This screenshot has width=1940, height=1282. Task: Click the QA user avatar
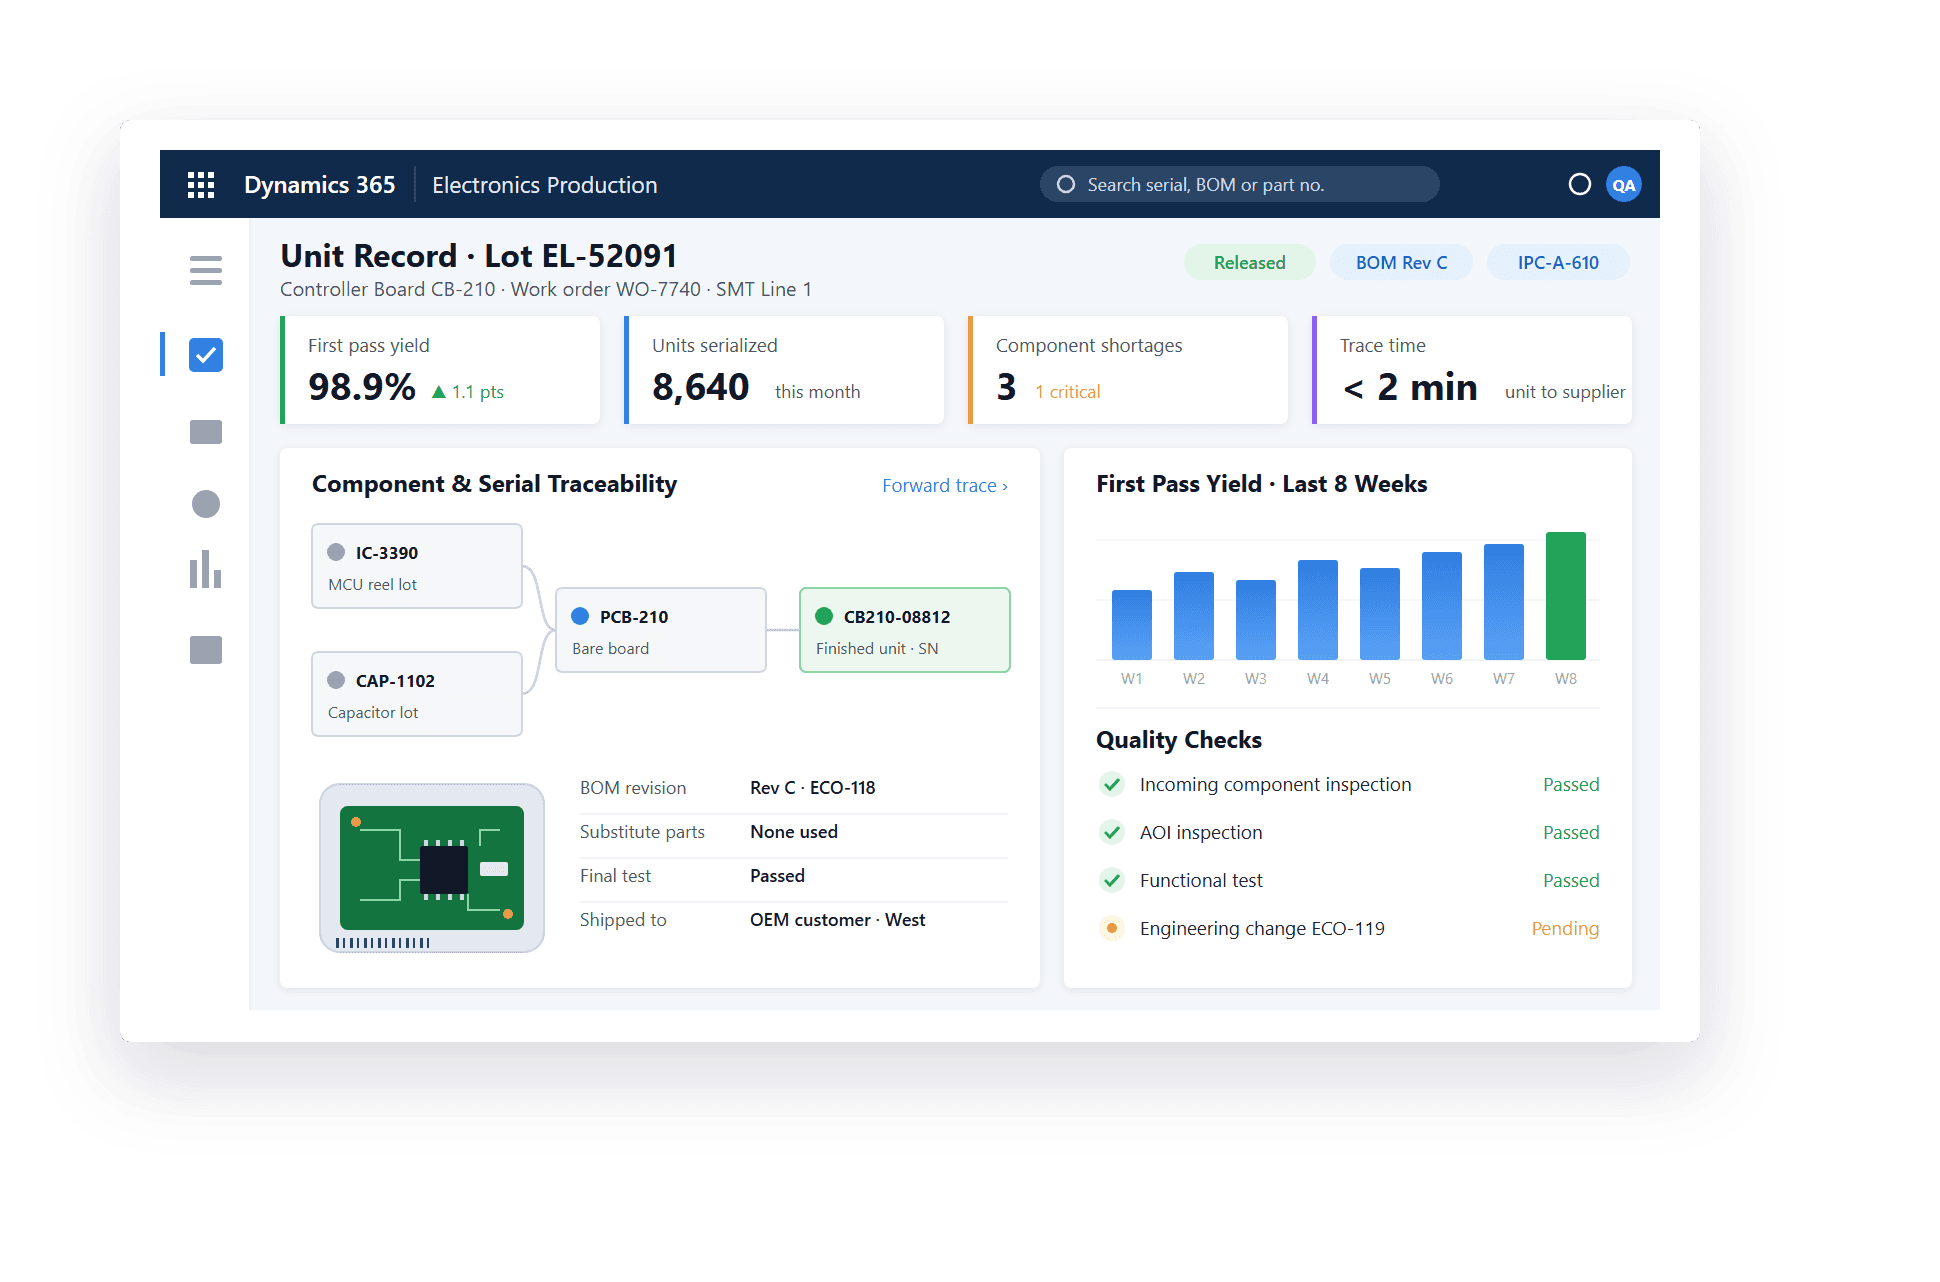coord(1624,185)
